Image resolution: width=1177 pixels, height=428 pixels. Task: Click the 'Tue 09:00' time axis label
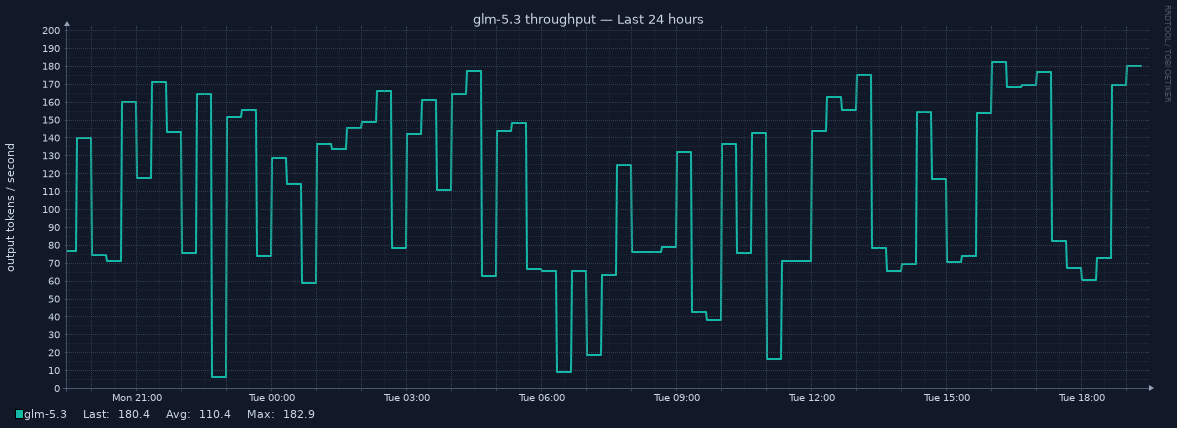(677, 398)
